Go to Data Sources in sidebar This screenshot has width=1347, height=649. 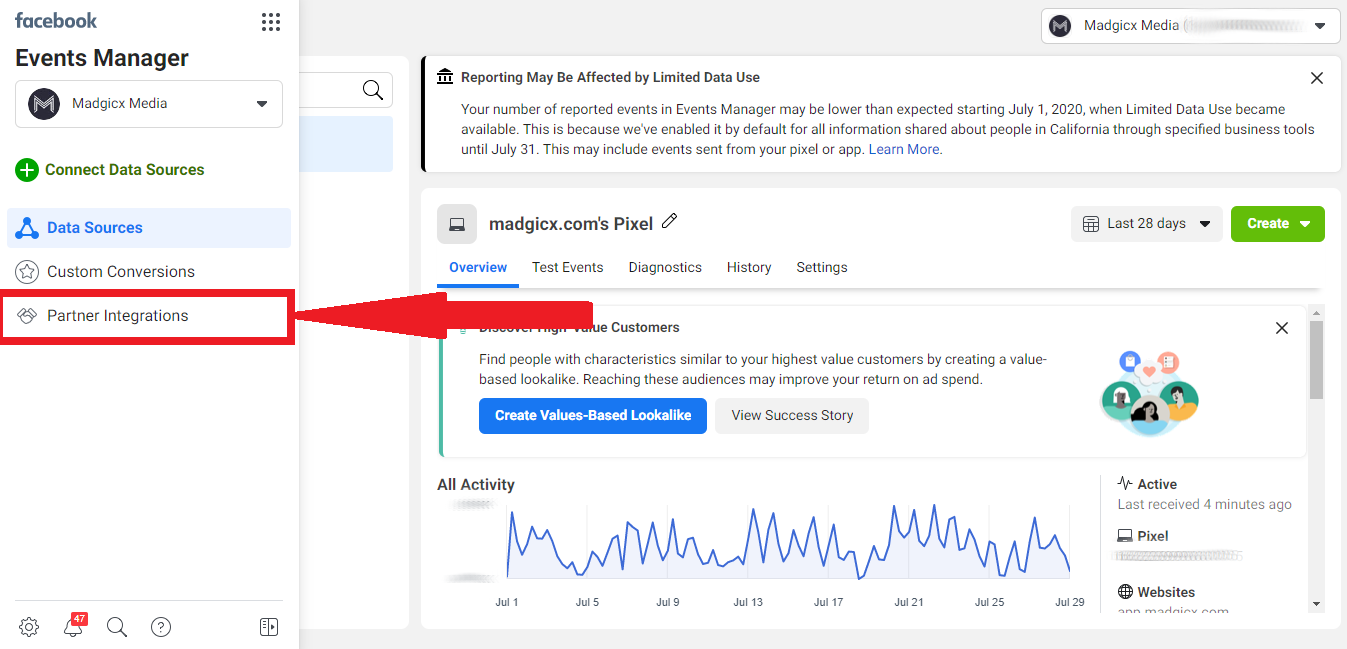coord(149,228)
